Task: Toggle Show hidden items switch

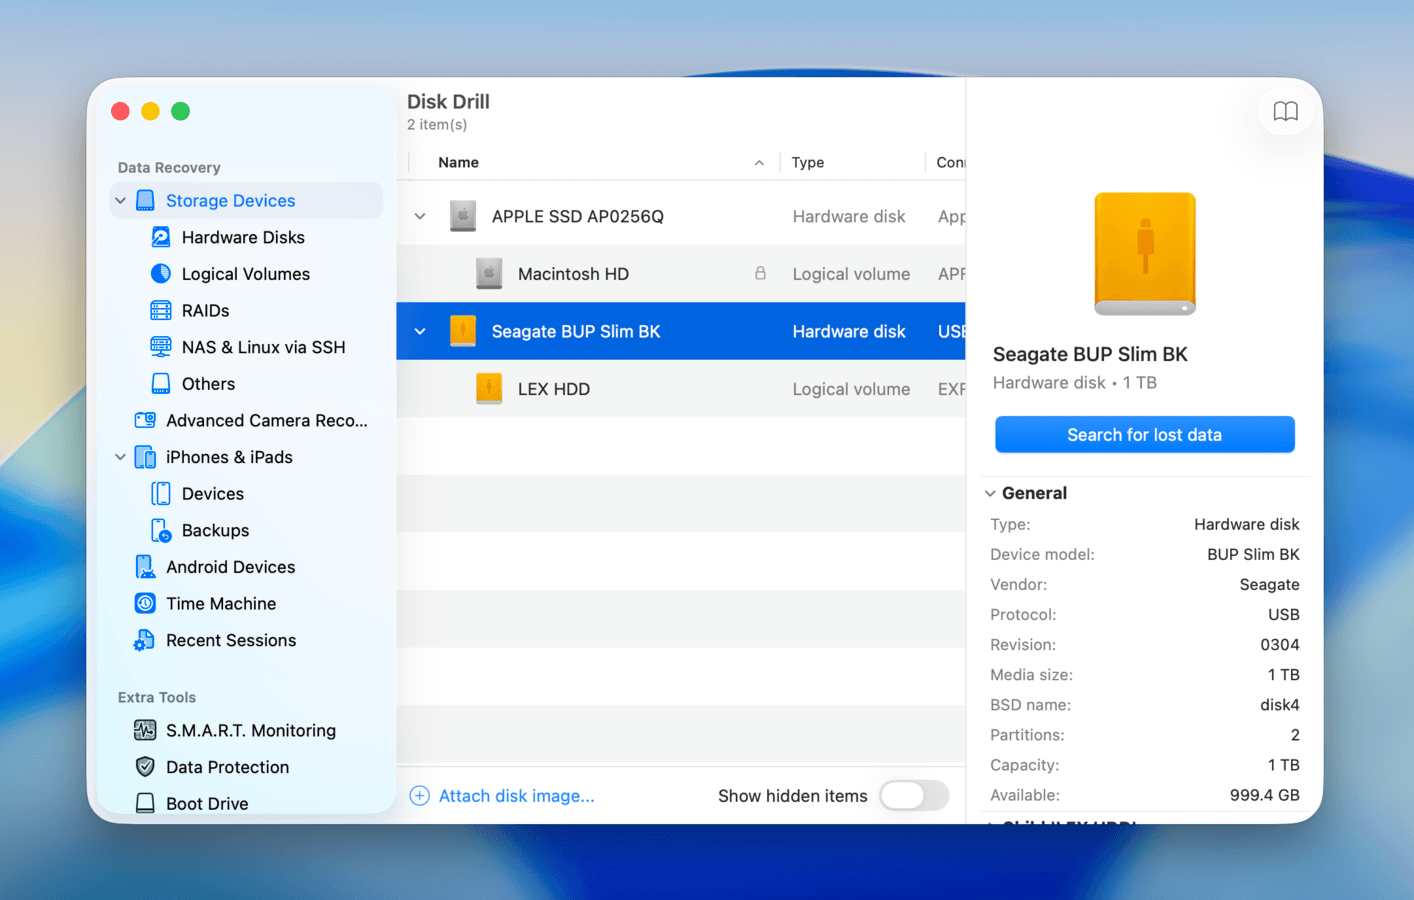Action: coord(914,796)
